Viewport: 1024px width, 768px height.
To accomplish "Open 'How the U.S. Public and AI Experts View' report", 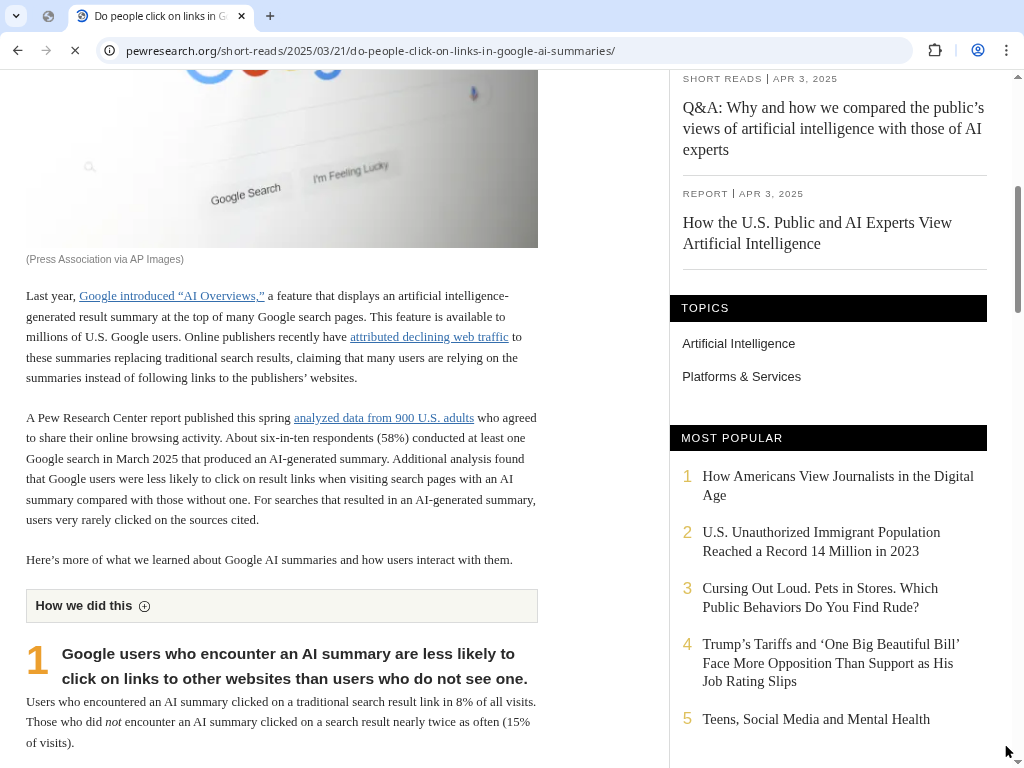I will [817, 233].
